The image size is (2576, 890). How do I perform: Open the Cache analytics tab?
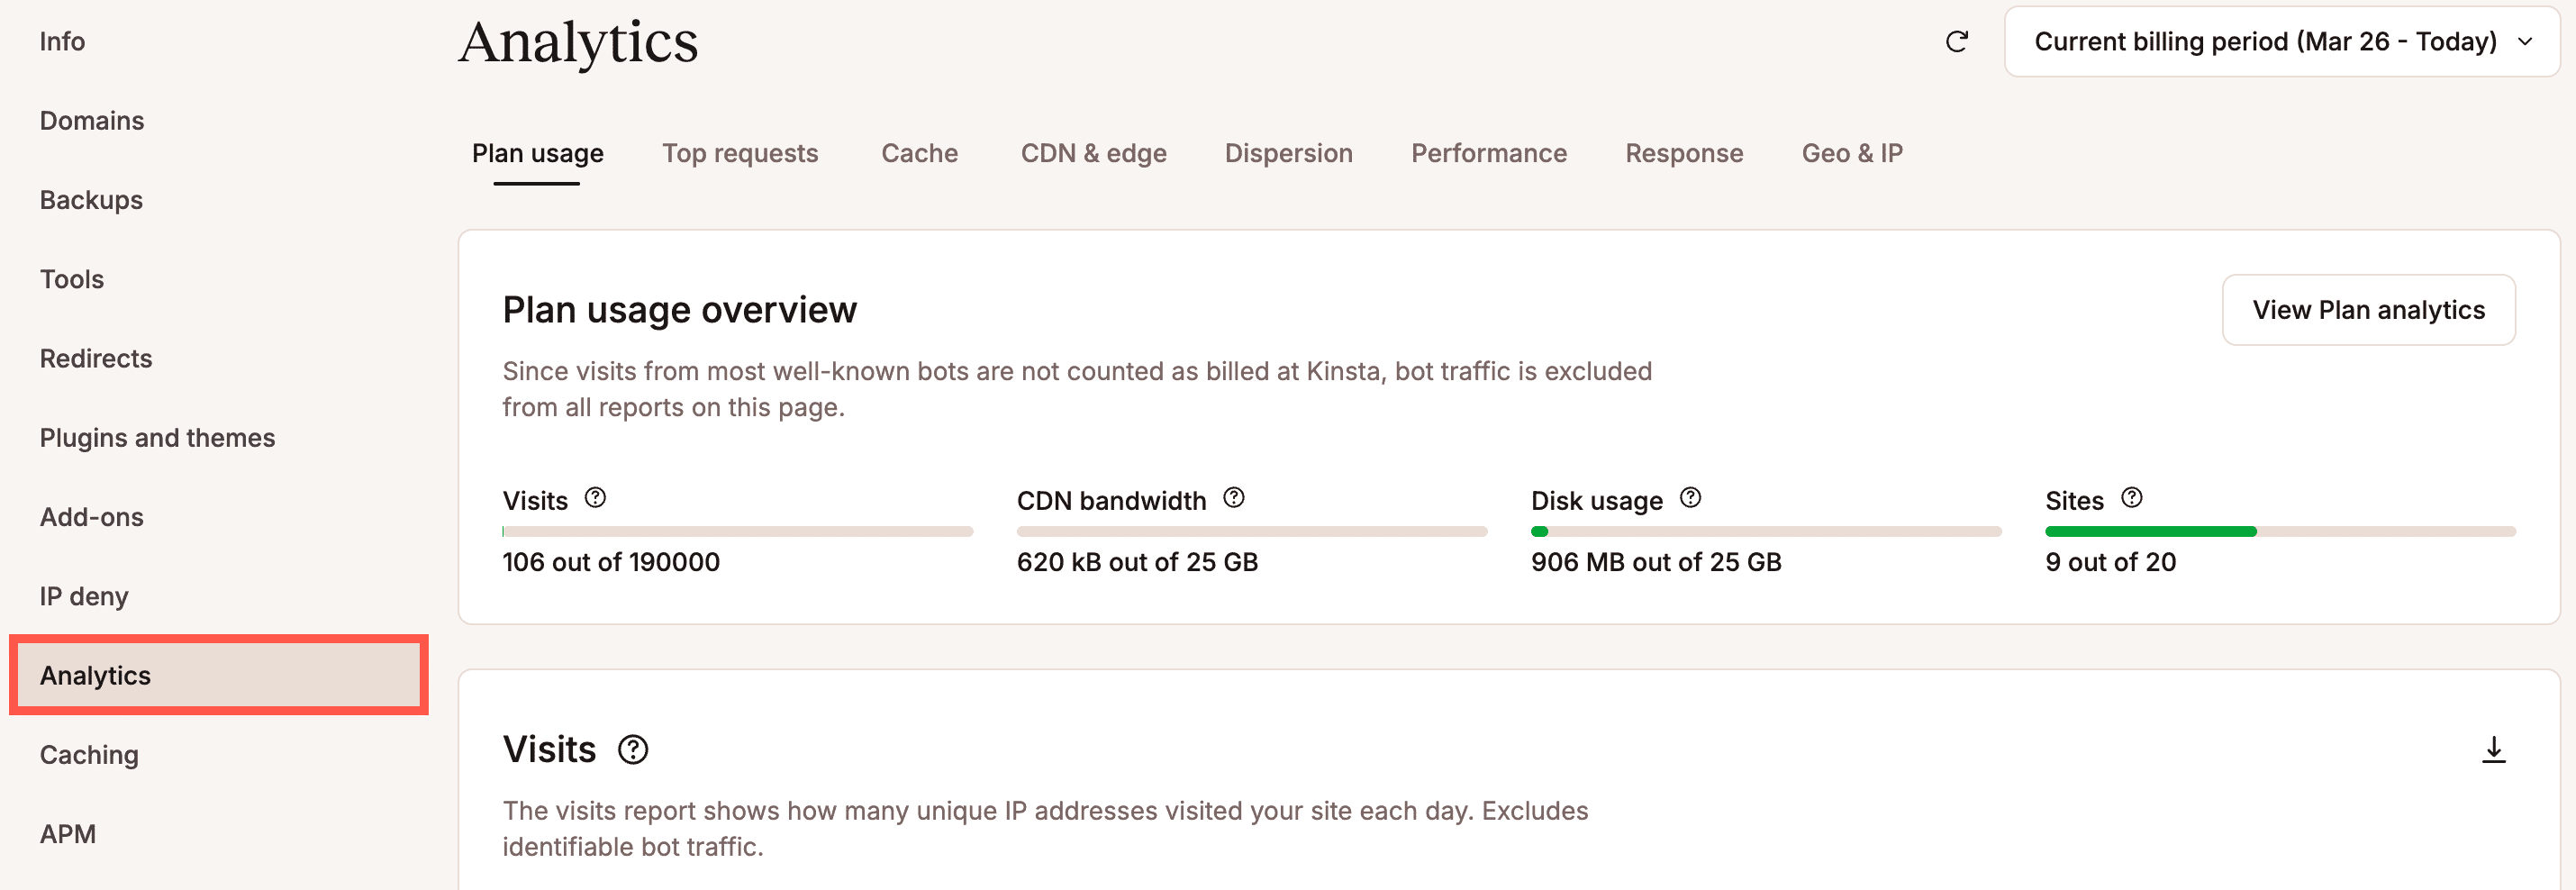(x=919, y=153)
